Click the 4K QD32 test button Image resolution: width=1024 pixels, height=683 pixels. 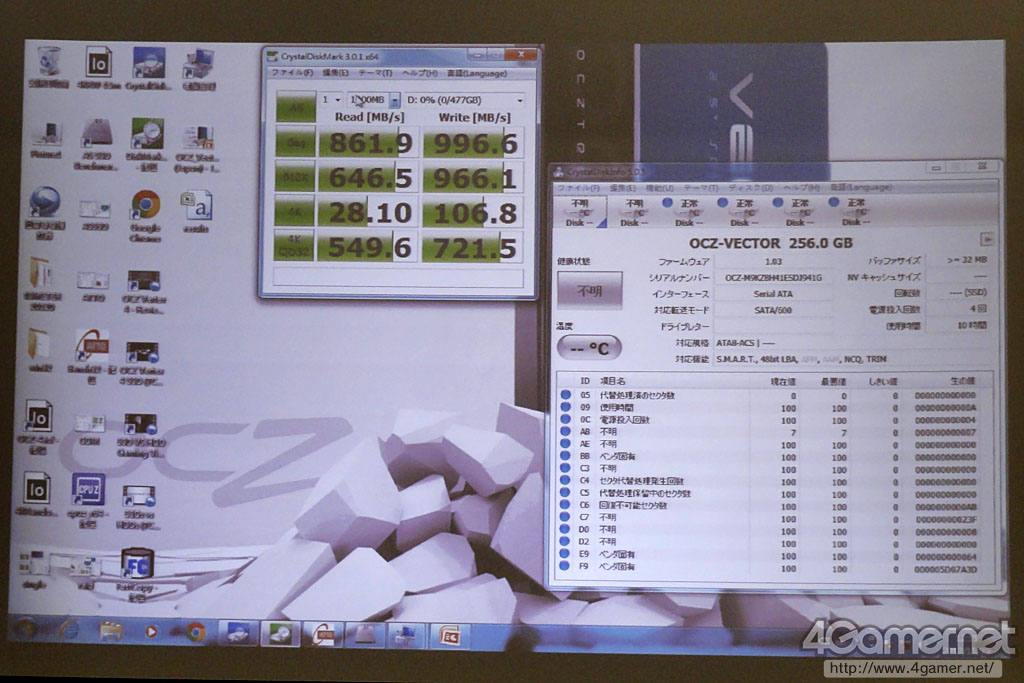[295, 246]
